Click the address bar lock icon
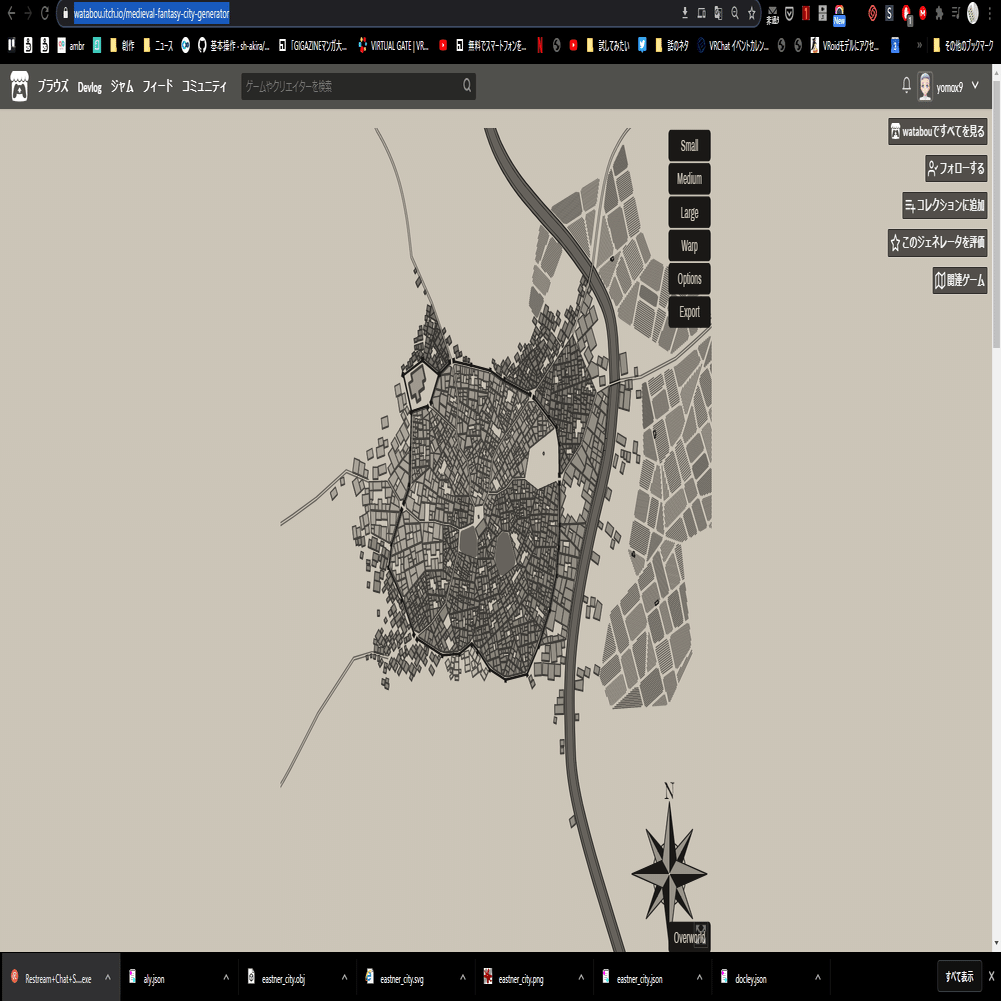This screenshot has height=1001, width=1001. tap(65, 13)
